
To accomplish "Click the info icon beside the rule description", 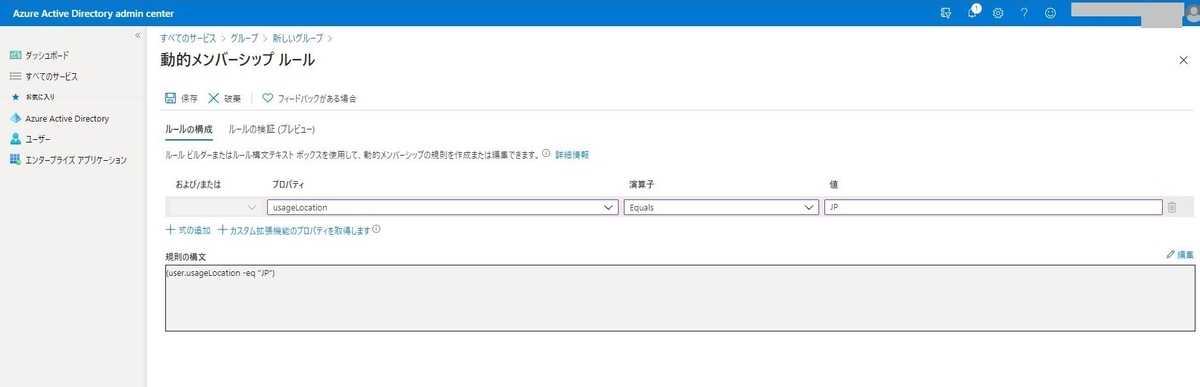I will pyautogui.click(x=546, y=154).
